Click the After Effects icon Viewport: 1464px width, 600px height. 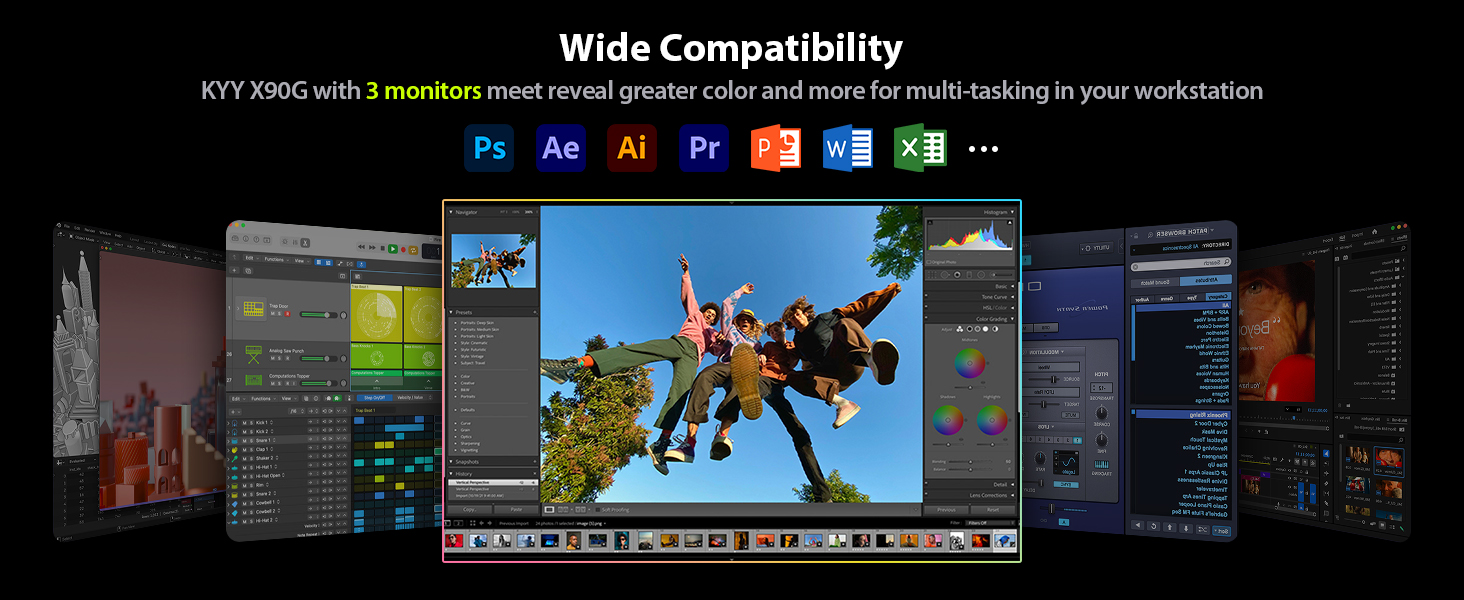pyautogui.click(x=560, y=148)
